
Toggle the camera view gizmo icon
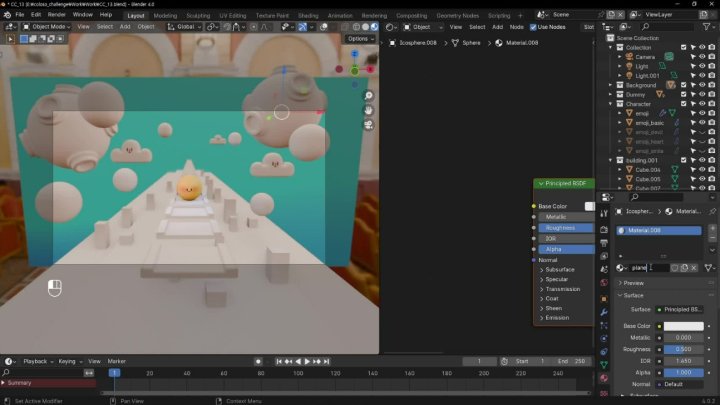[368, 124]
